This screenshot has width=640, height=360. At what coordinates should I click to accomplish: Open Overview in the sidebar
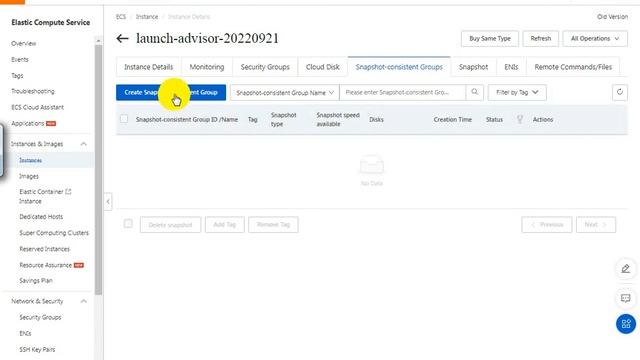24,43
